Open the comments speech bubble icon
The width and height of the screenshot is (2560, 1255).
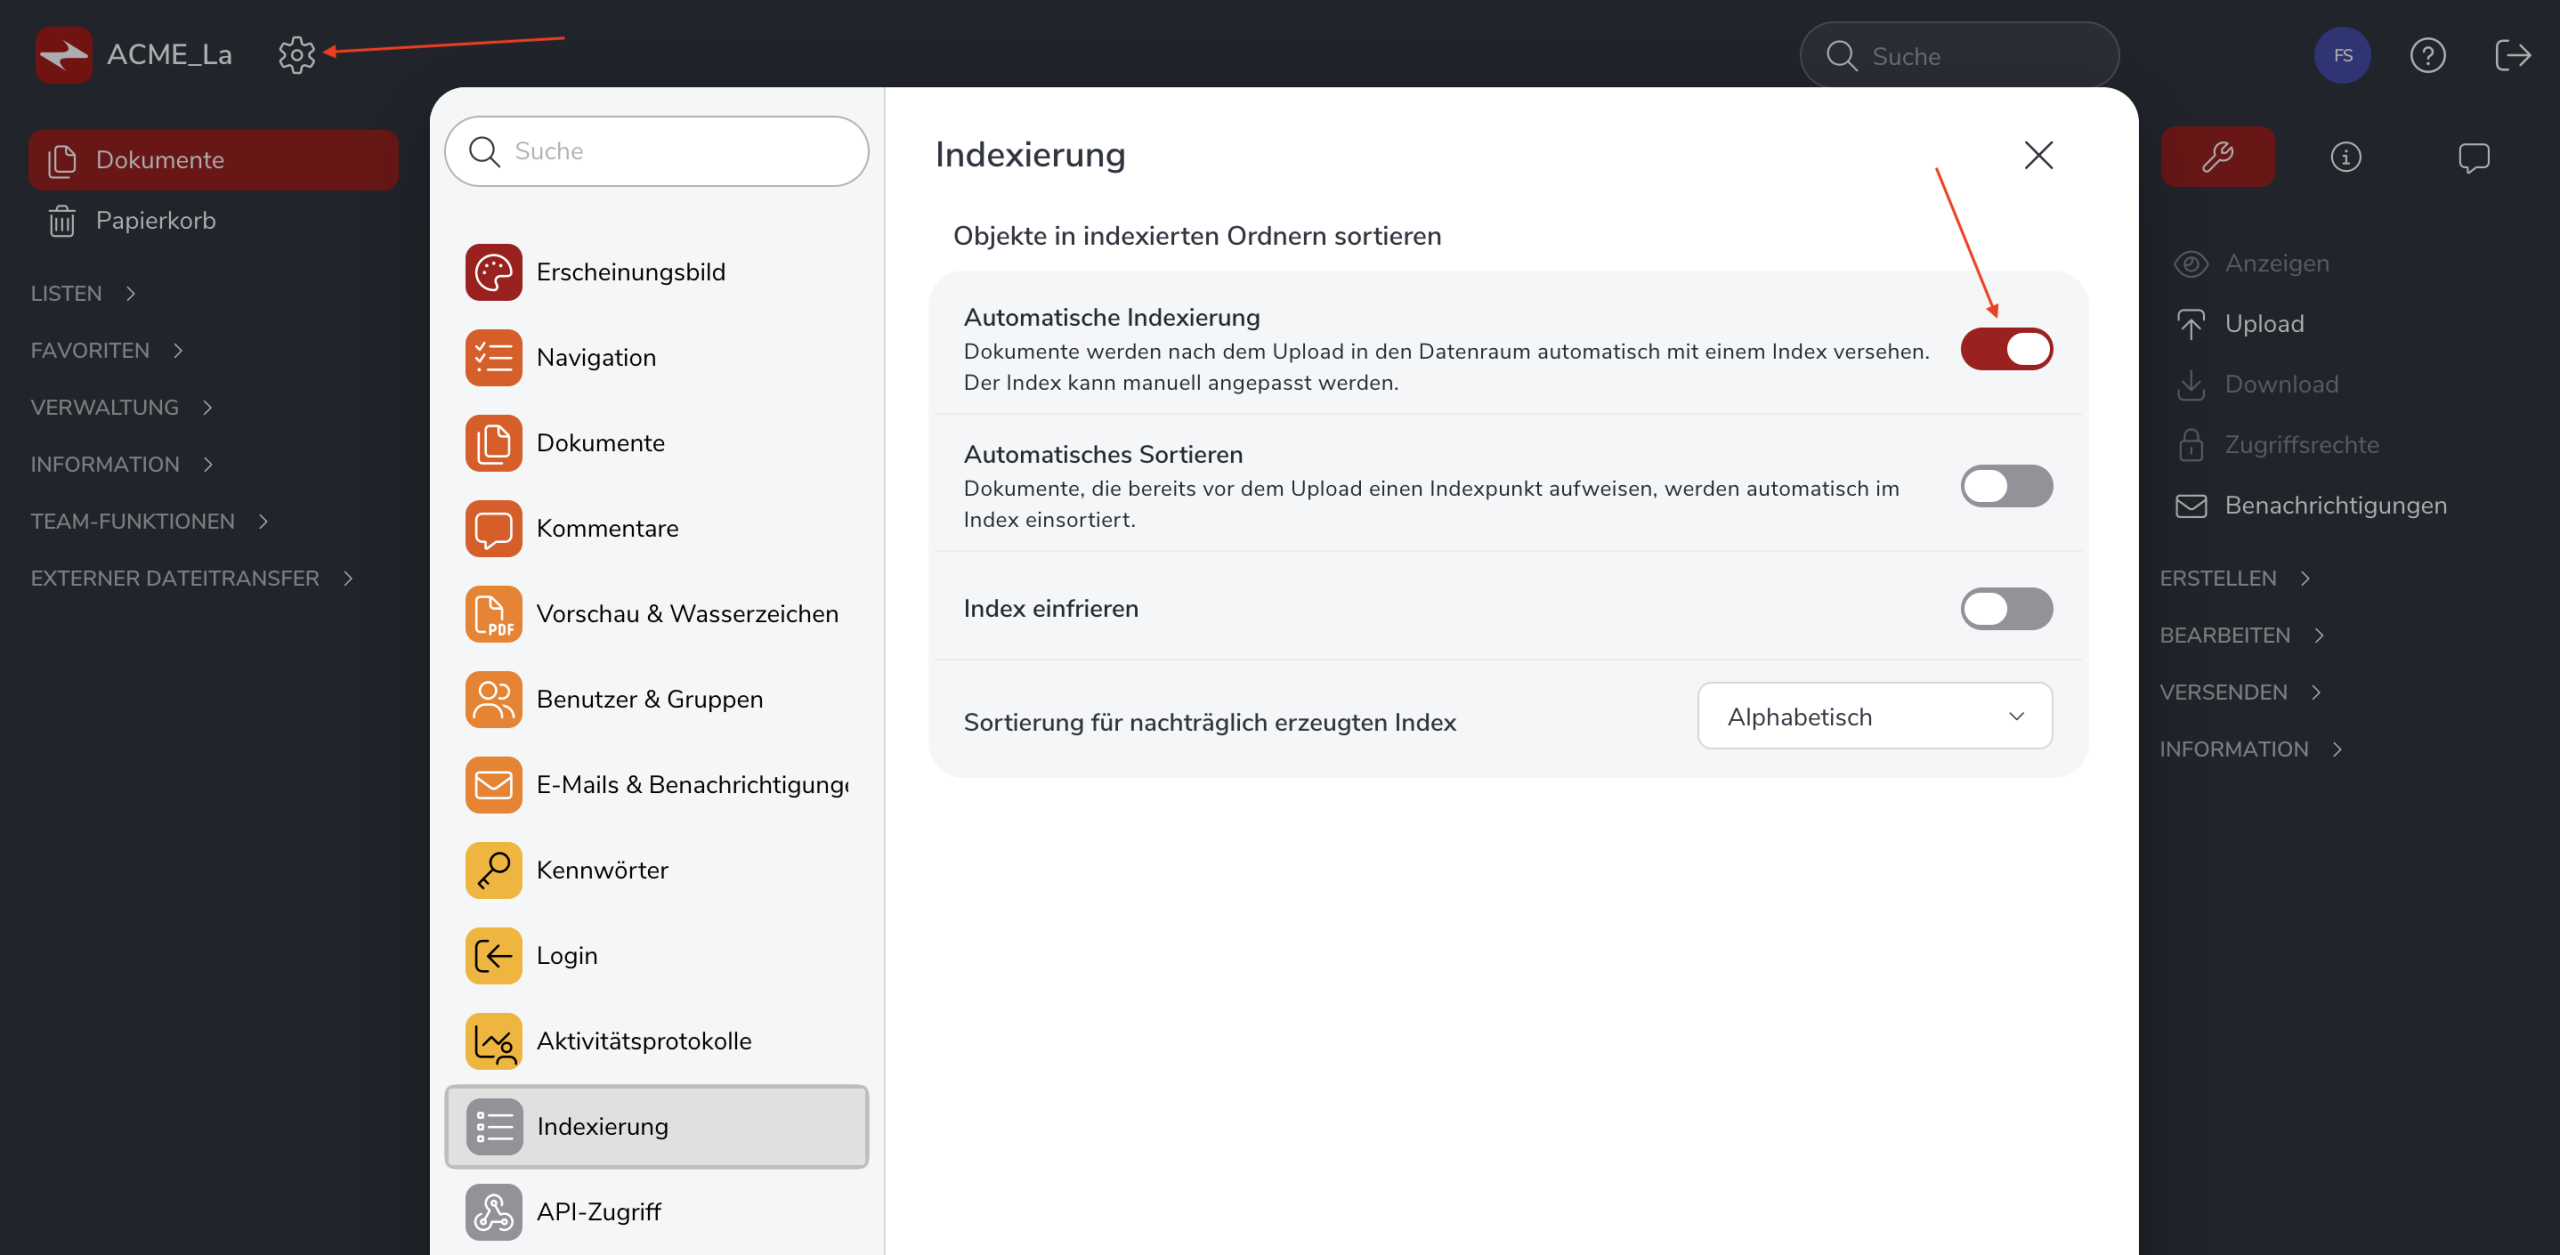coord(2473,157)
